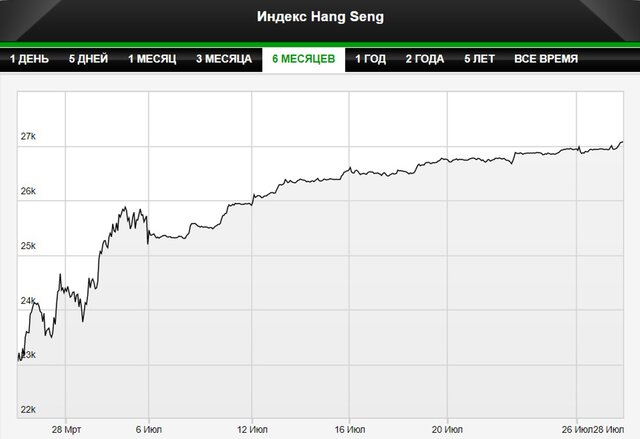Switch the chart to 1 ГОД

(x=371, y=59)
